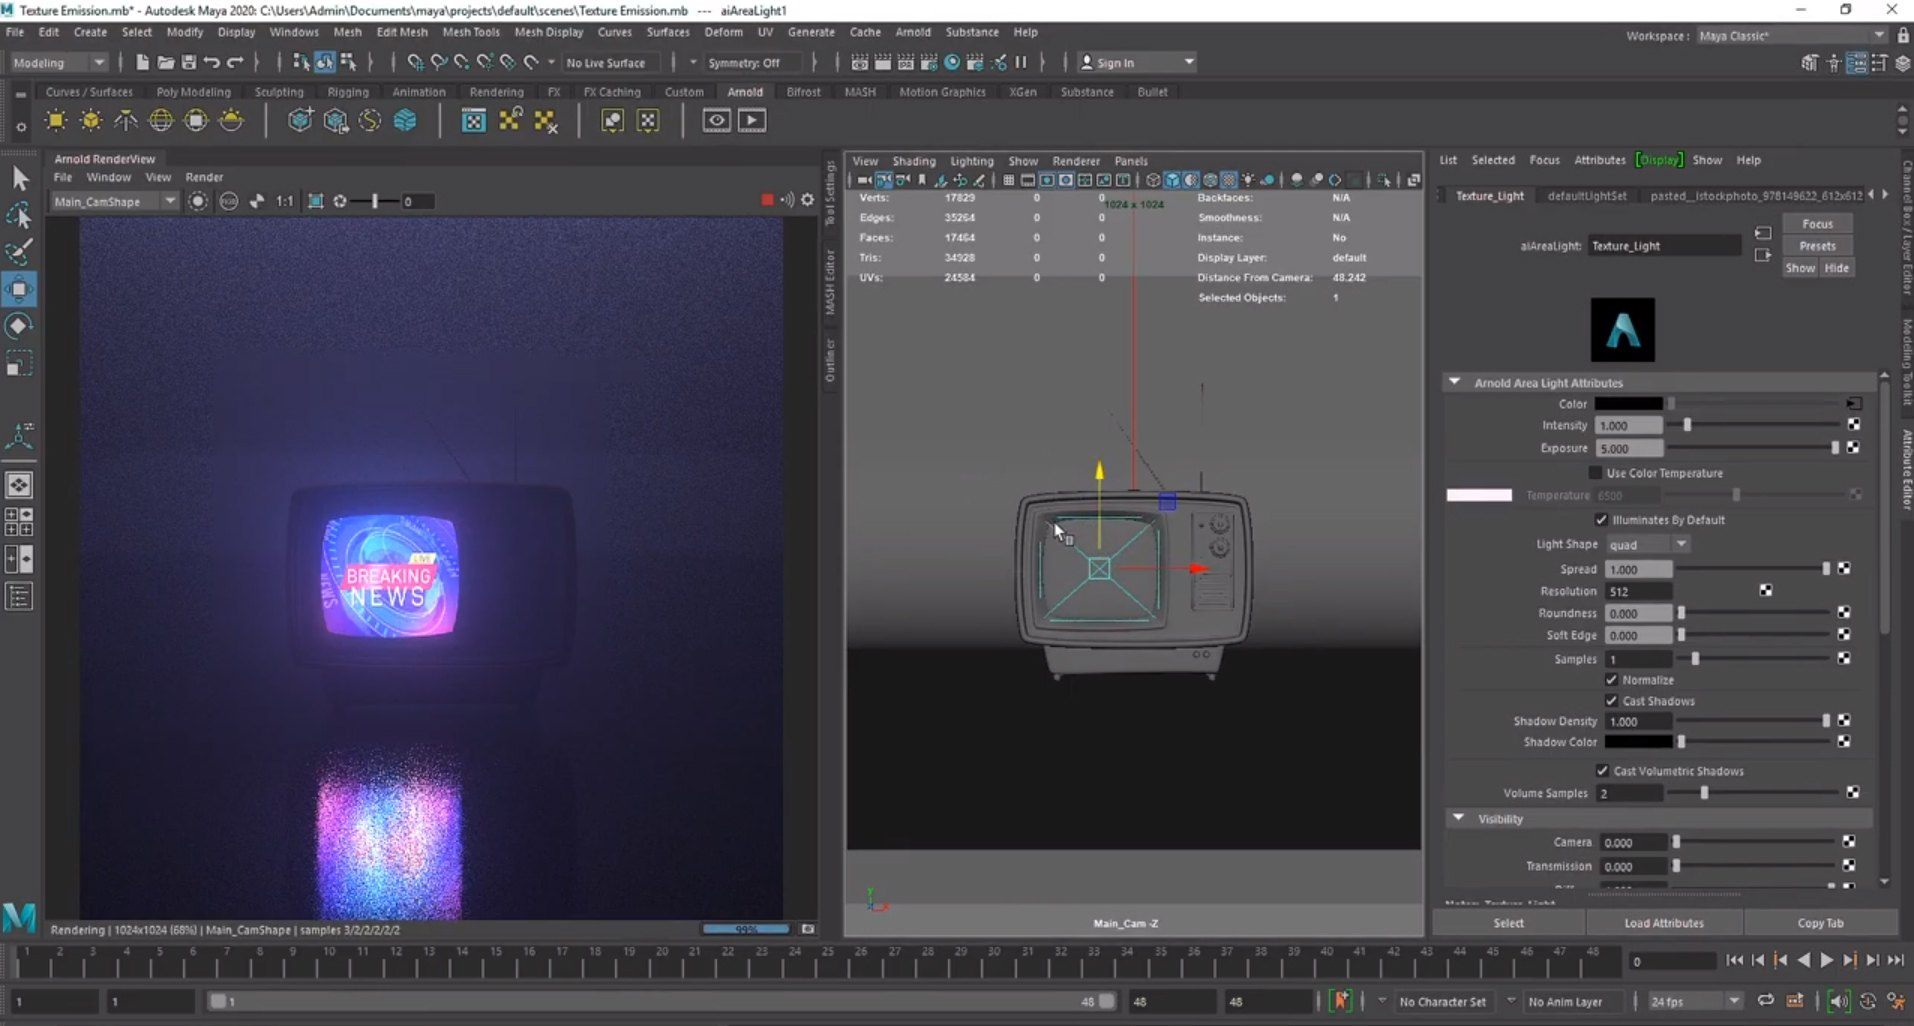
Task: Collapse the Arnold Area Light Attributes section
Action: 1454,382
